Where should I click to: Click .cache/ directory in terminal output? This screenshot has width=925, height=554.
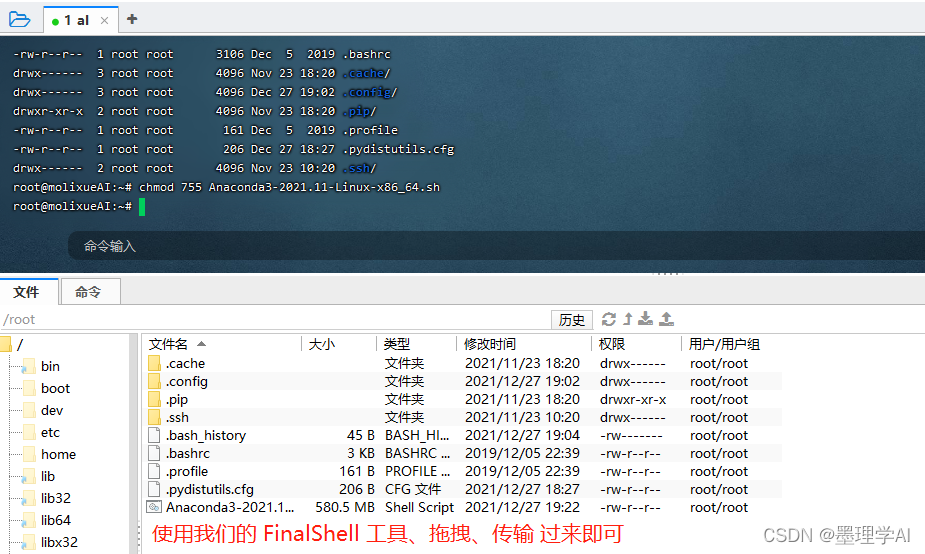[366, 73]
